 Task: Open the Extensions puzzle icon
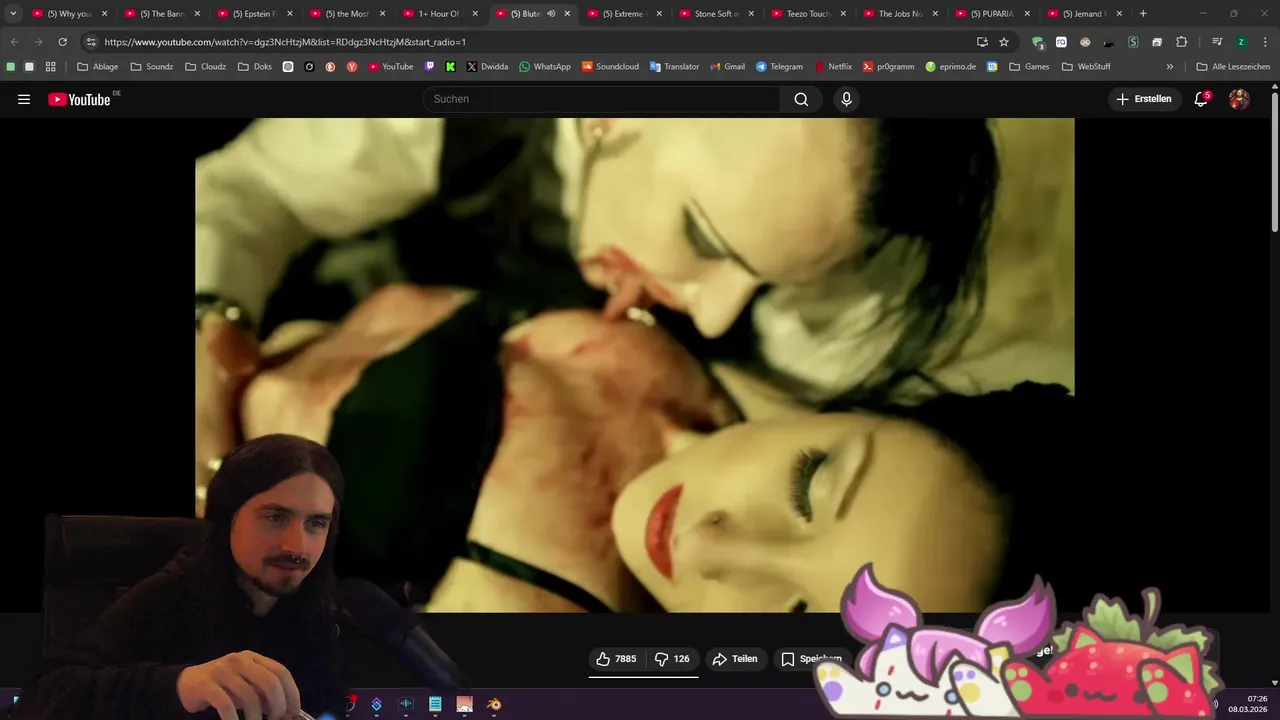tap(1182, 42)
